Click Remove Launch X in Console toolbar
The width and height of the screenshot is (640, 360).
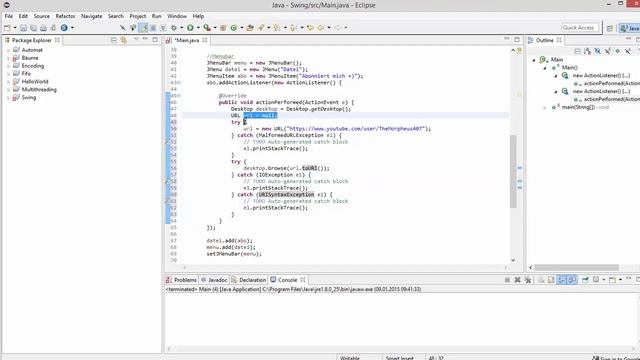[x=518, y=280]
